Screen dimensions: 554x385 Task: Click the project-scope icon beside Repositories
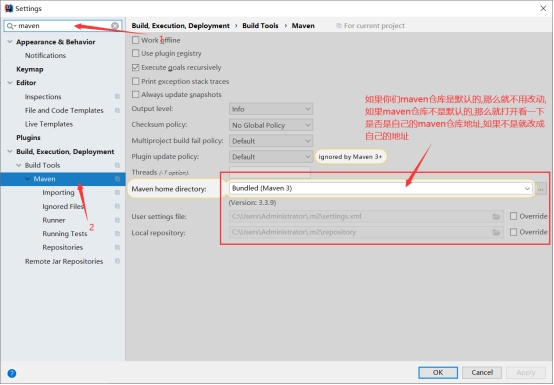117,247
